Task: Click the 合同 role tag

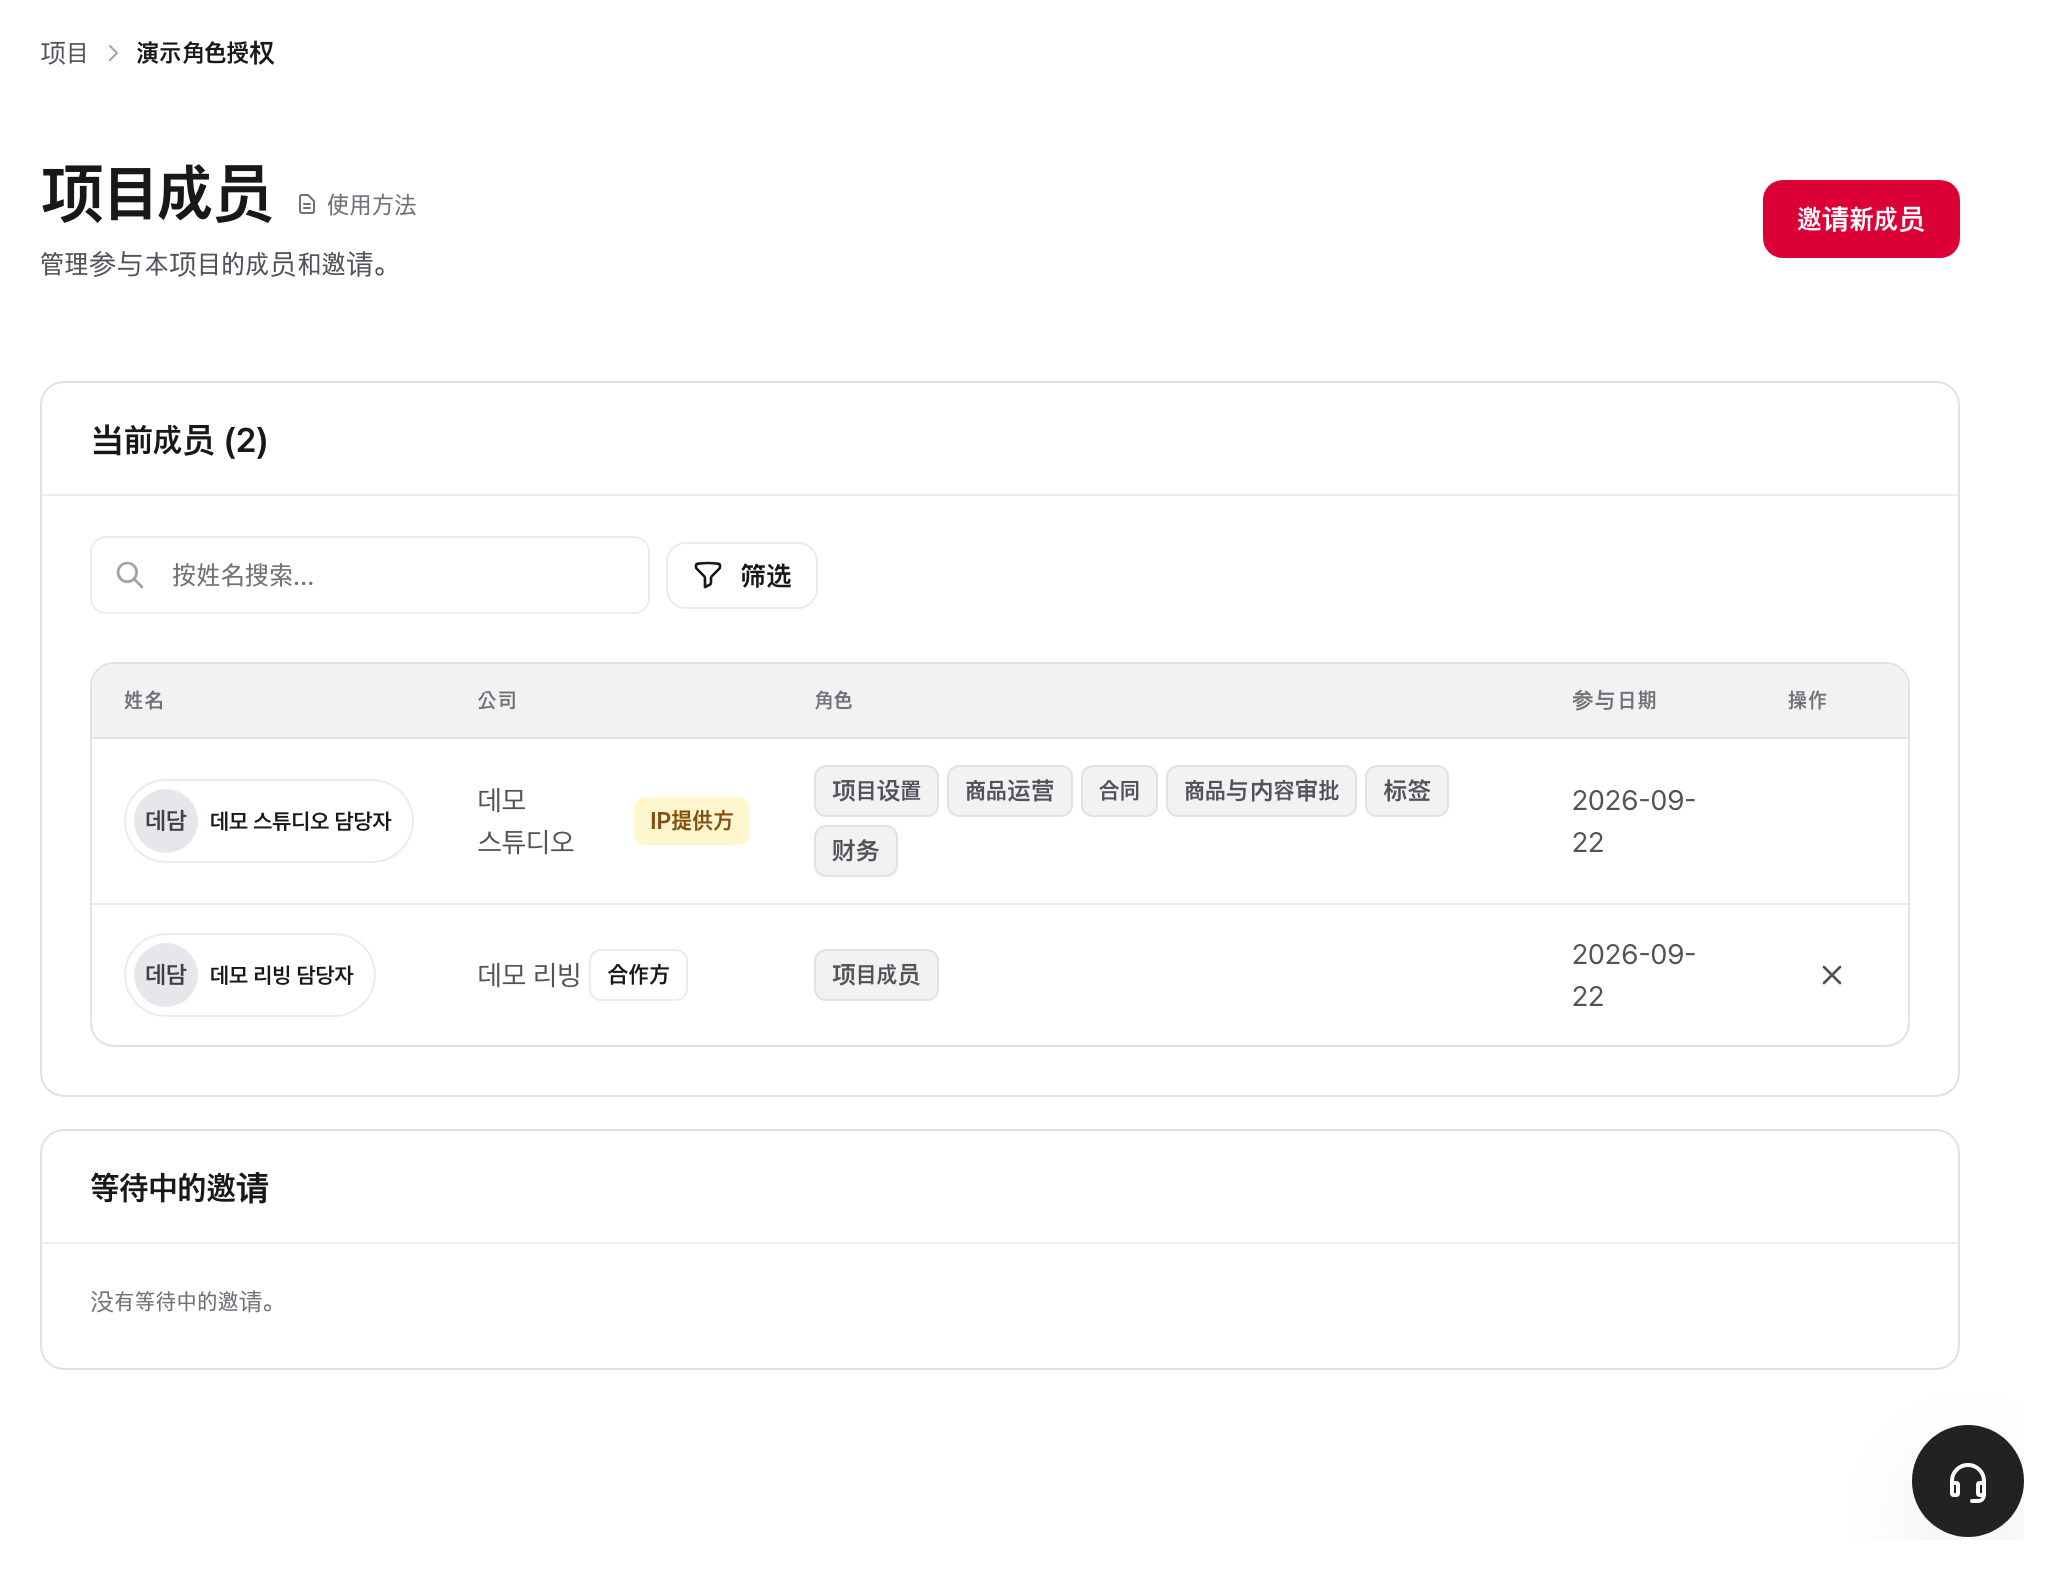Action: pos(1119,791)
